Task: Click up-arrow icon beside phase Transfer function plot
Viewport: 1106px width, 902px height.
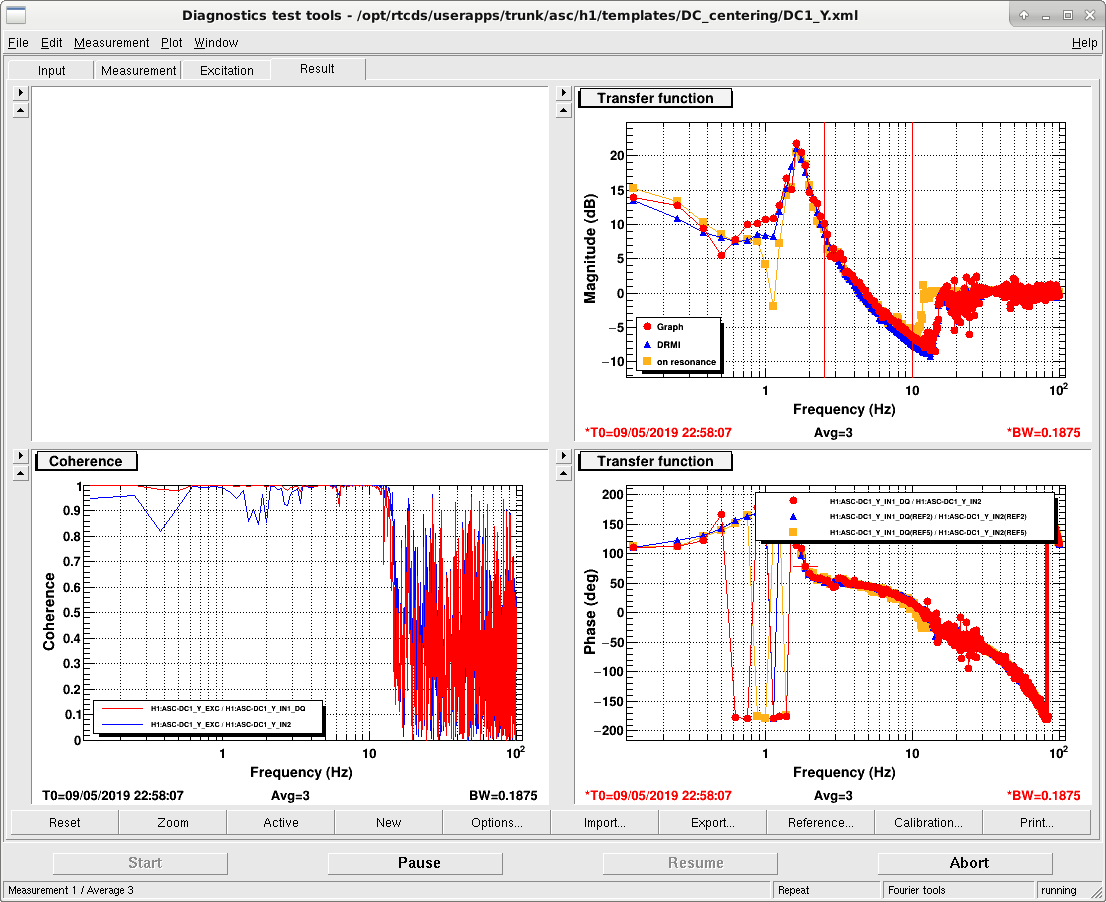Action: click(x=563, y=474)
